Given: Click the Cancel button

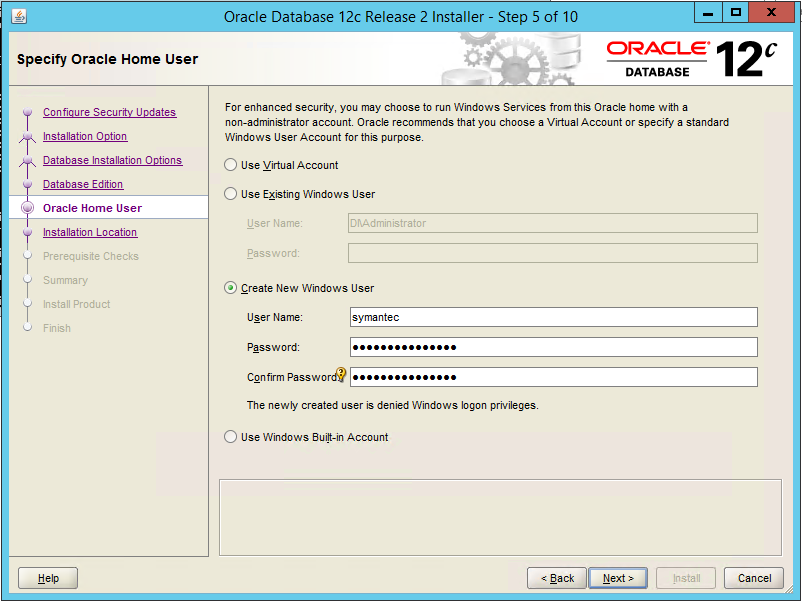Looking at the screenshot, I should [754, 578].
